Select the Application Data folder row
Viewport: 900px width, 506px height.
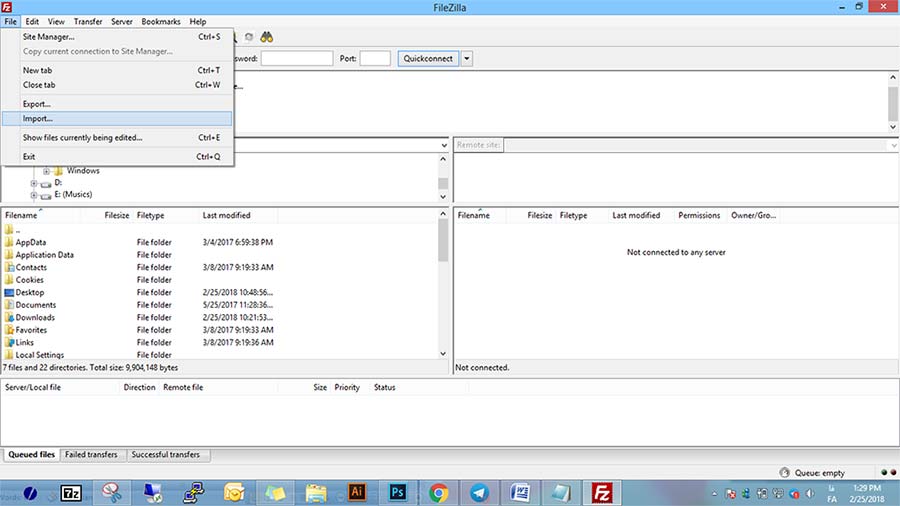tap(220, 255)
